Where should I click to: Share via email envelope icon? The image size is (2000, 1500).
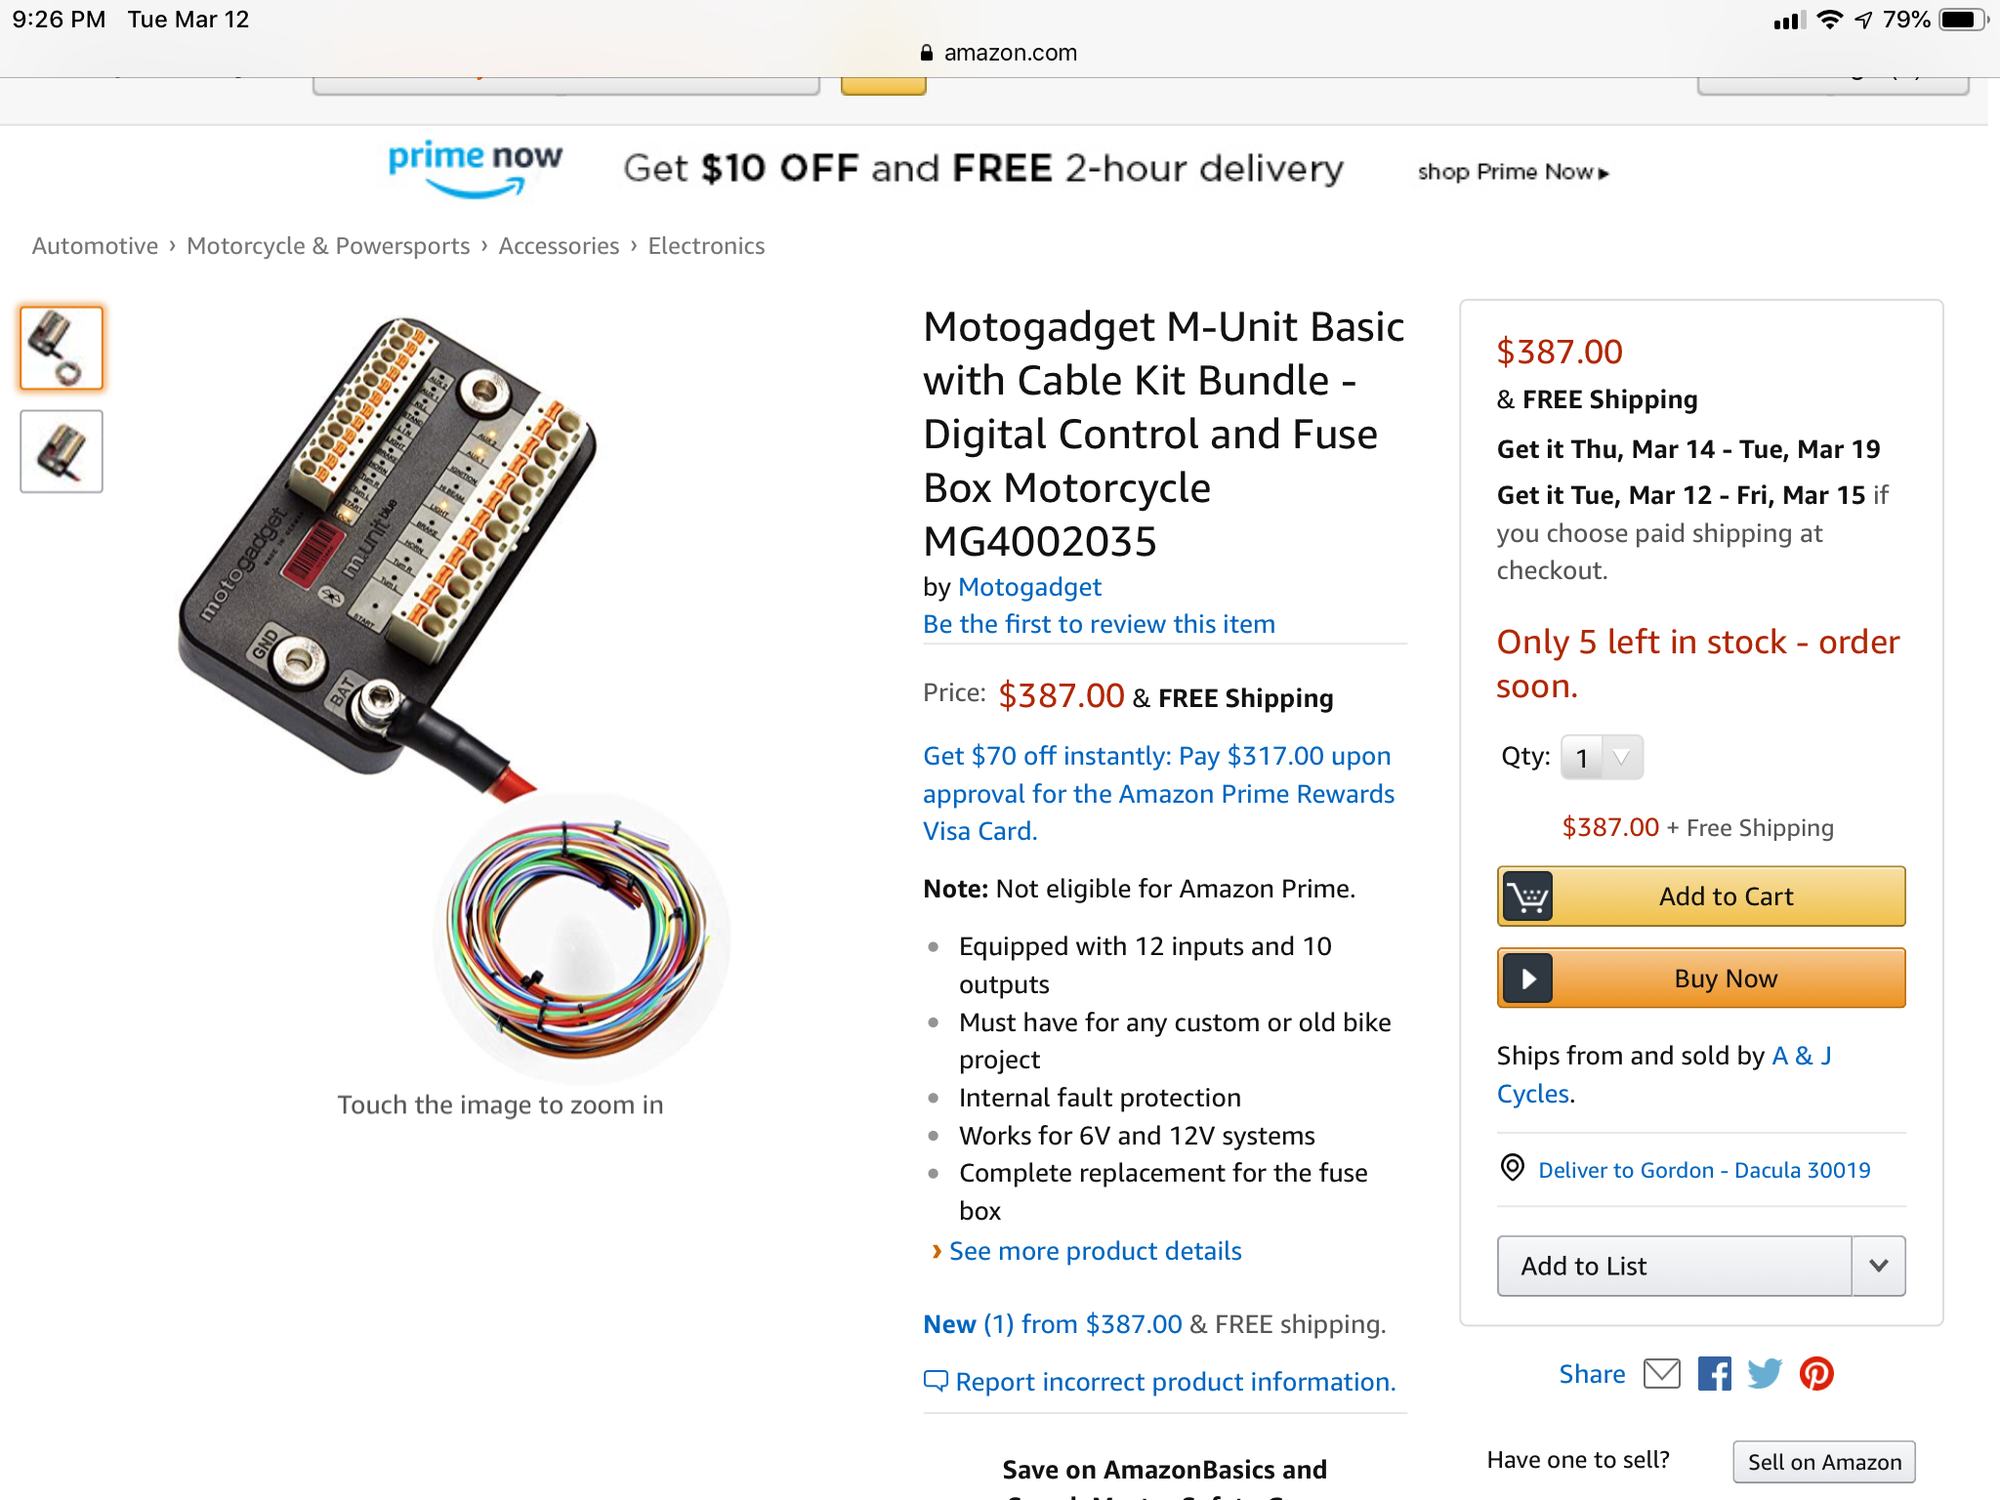click(1661, 1374)
